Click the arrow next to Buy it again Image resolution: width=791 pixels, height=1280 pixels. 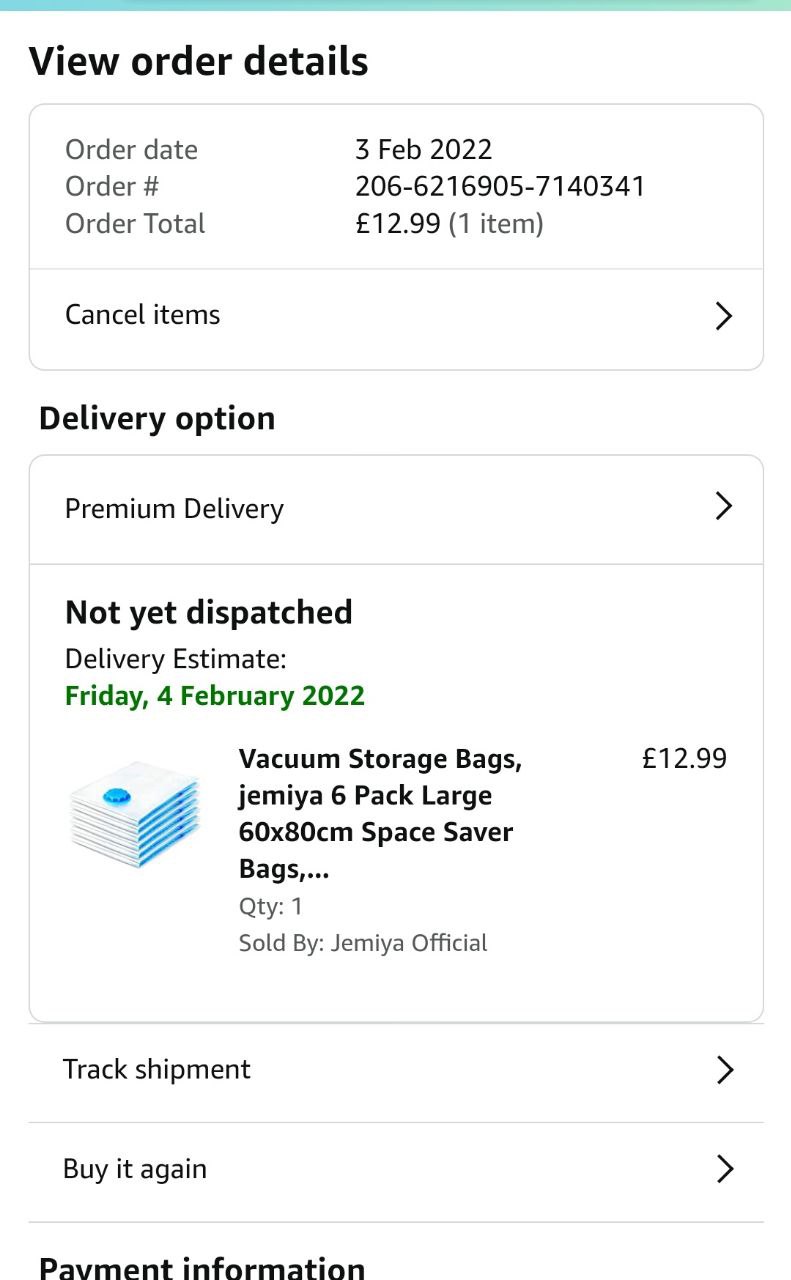point(725,1169)
